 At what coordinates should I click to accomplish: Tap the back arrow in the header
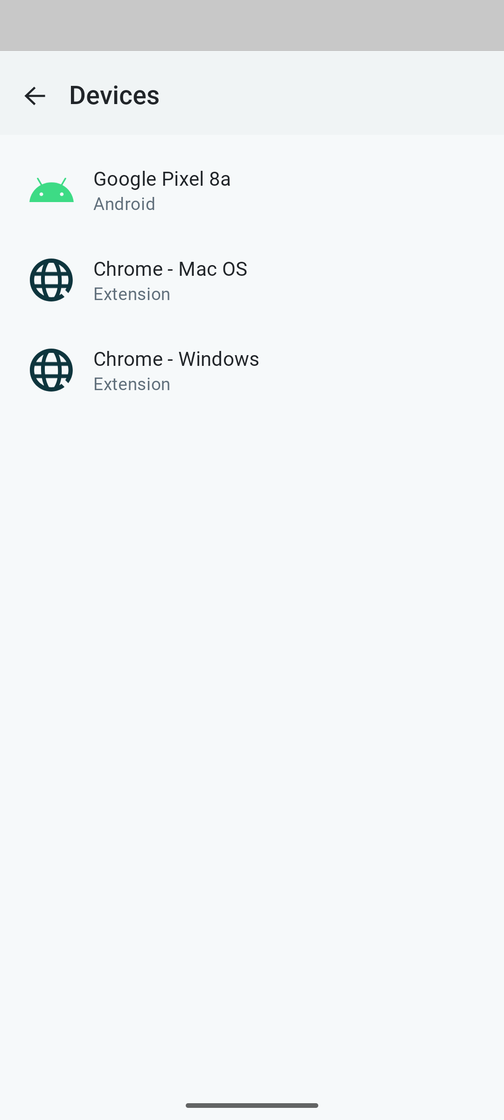[x=34, y=96]
